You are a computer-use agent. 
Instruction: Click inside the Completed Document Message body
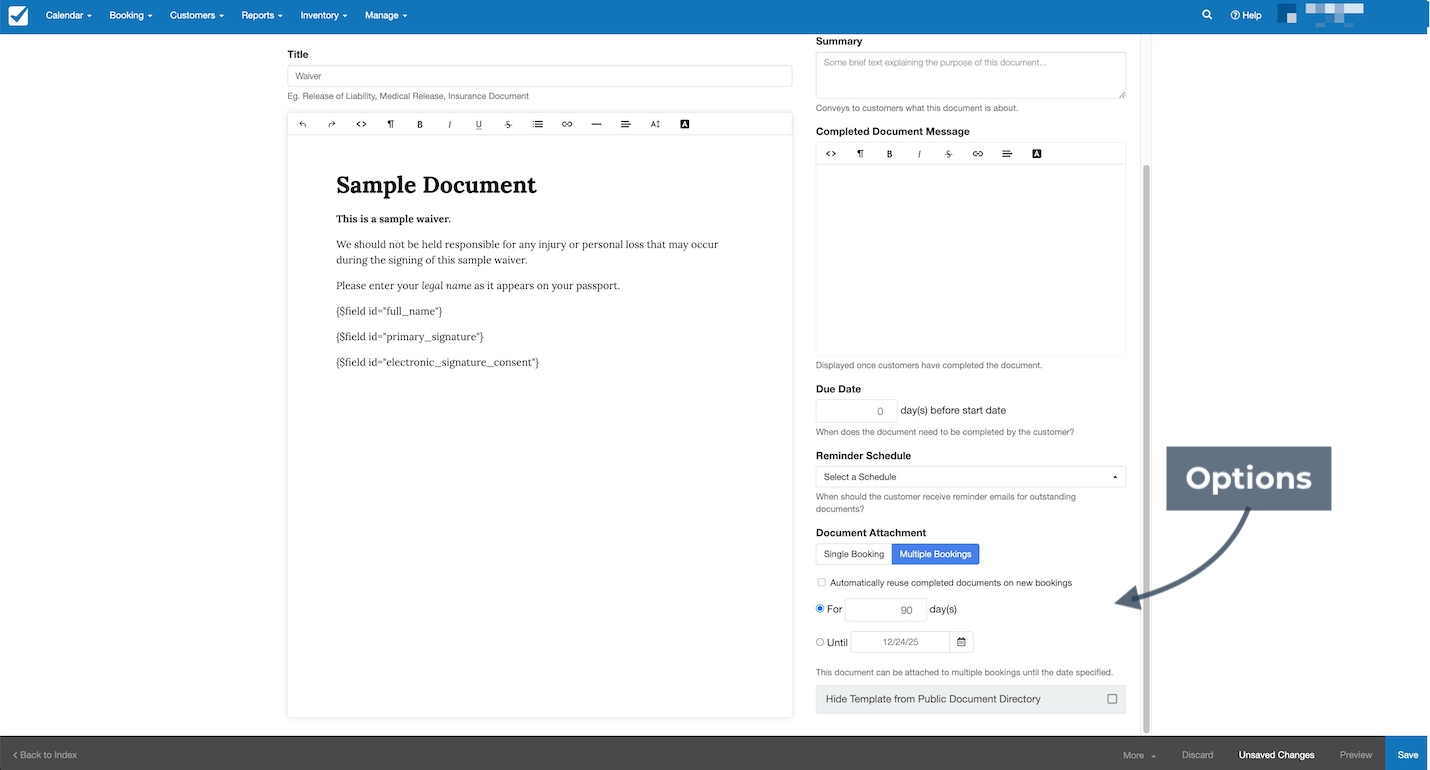(x=970, y=260)
